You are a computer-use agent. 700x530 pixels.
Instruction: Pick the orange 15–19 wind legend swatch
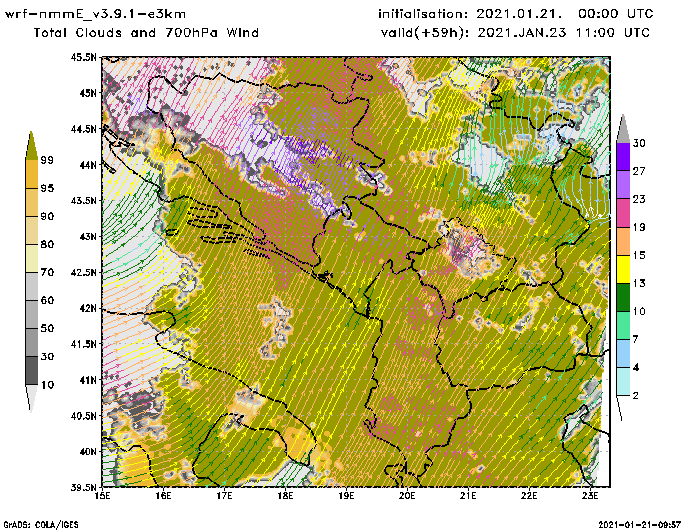click(623, 241)
